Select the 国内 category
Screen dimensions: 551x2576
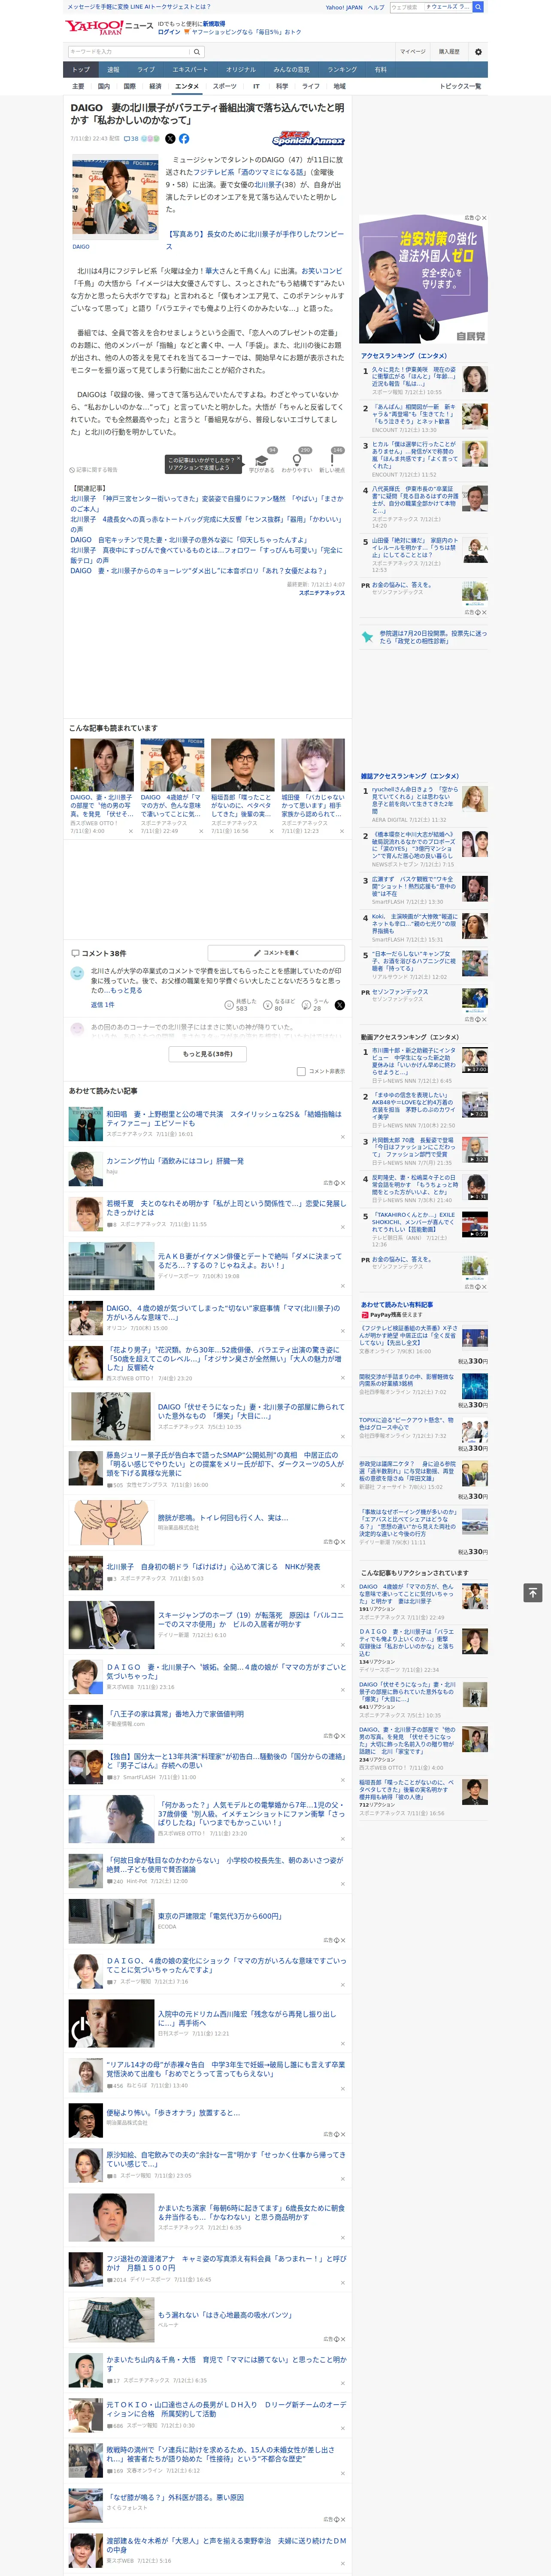pyautogui.click(x=104, y=86)
